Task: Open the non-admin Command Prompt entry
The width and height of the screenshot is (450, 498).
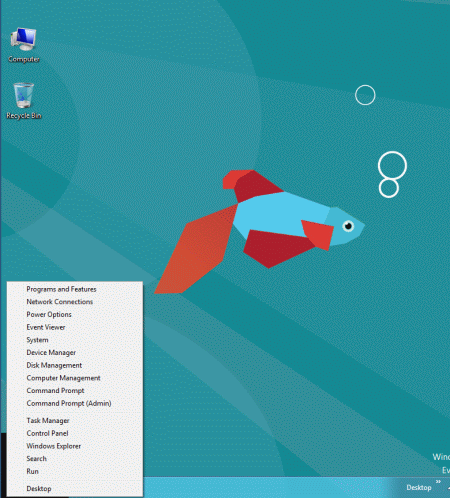Action: [75, 390]
